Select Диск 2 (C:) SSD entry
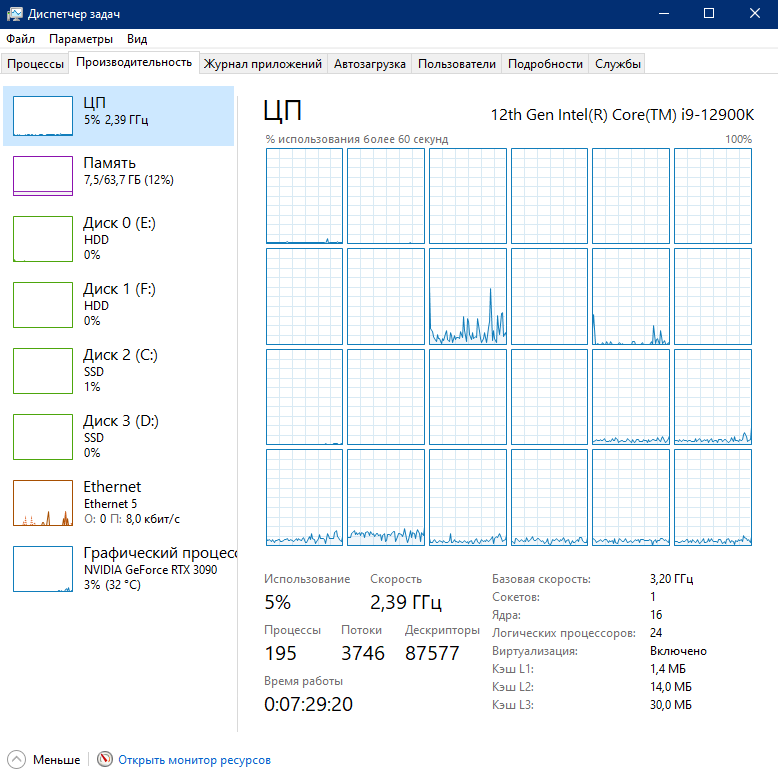 coord(120,370)
